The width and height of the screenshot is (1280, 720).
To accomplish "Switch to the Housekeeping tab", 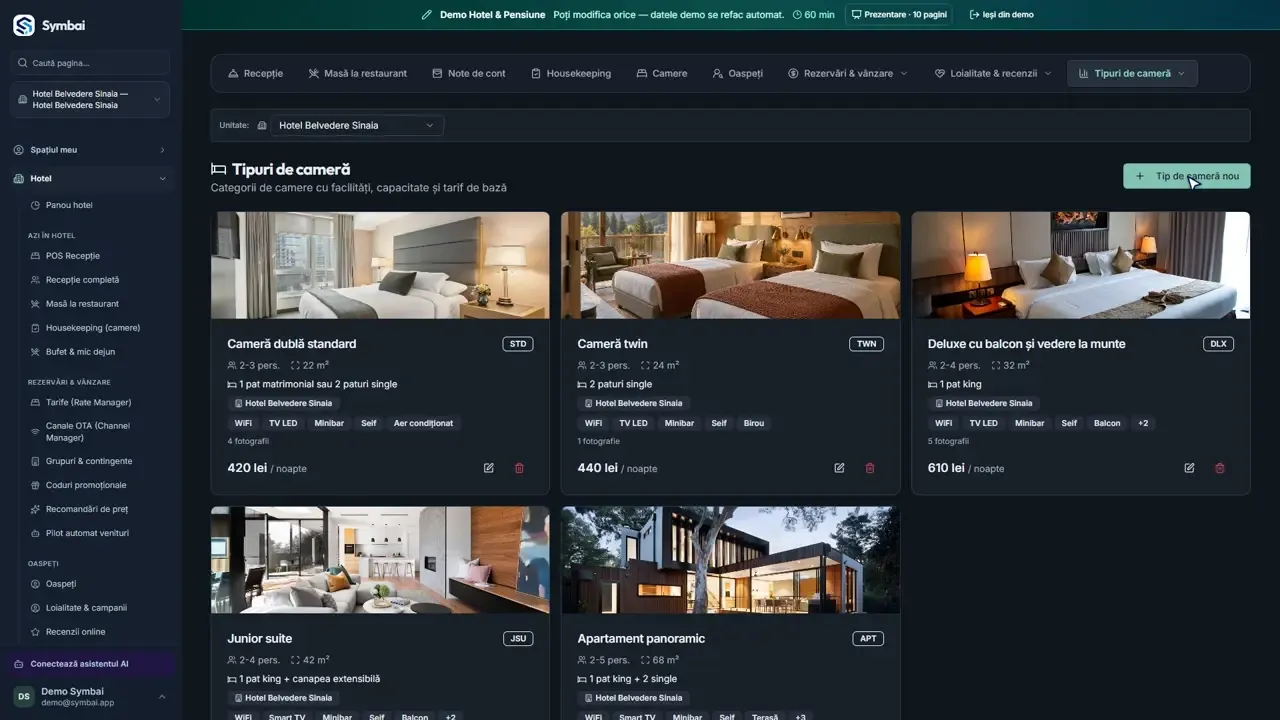I will pyautogui.click(x=570, y=74).
